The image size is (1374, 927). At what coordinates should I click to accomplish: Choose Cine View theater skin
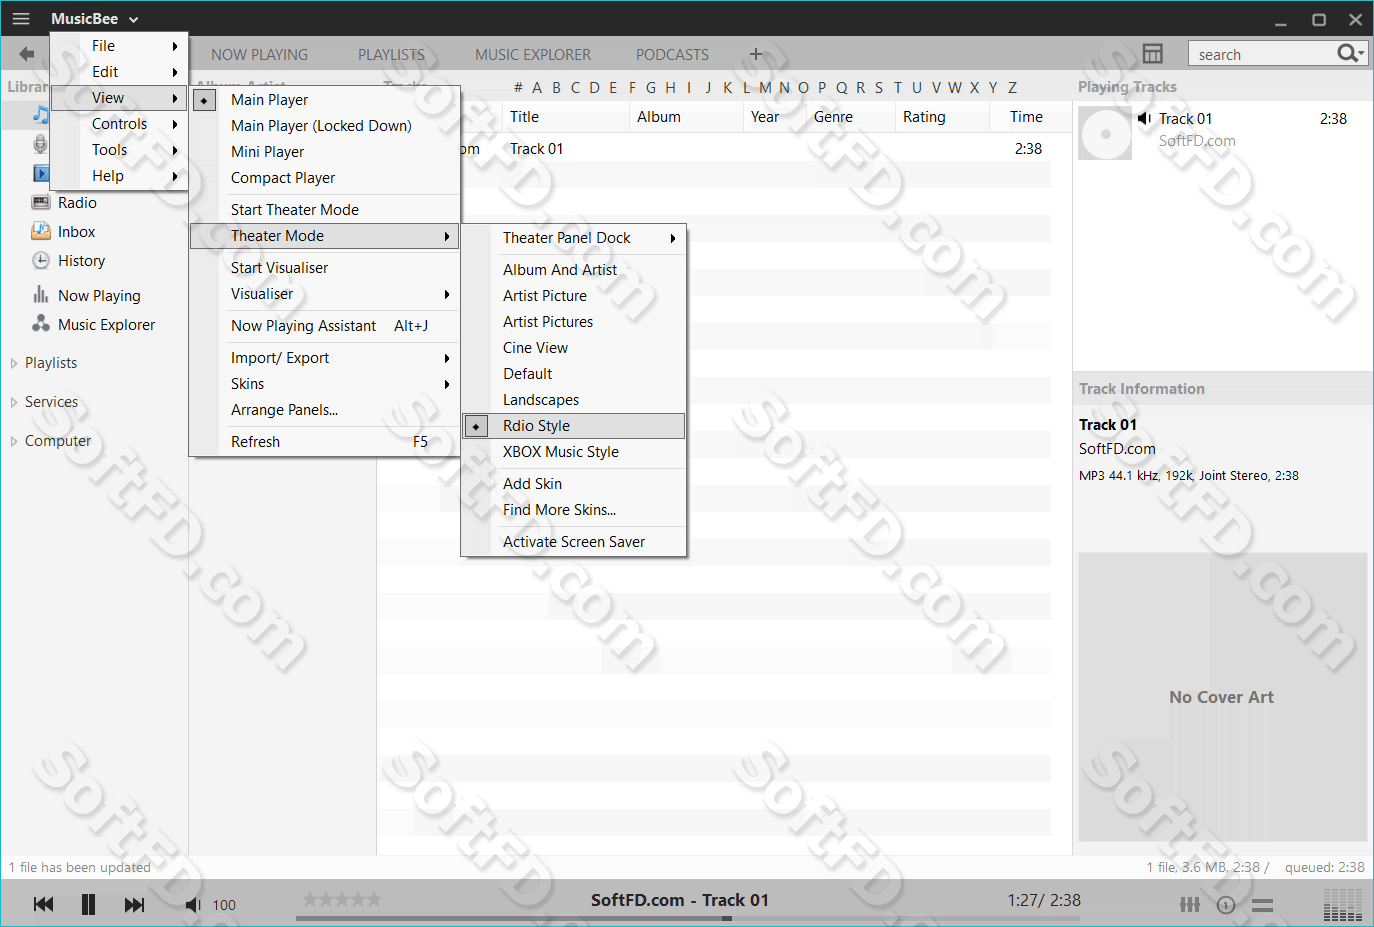[x=574, y=348]
